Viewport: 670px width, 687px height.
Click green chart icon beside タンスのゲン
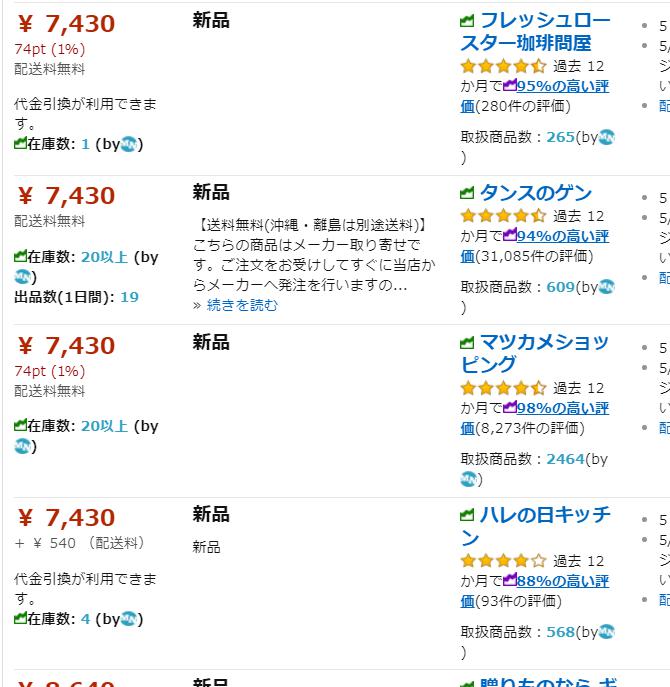tap(467, 192)
